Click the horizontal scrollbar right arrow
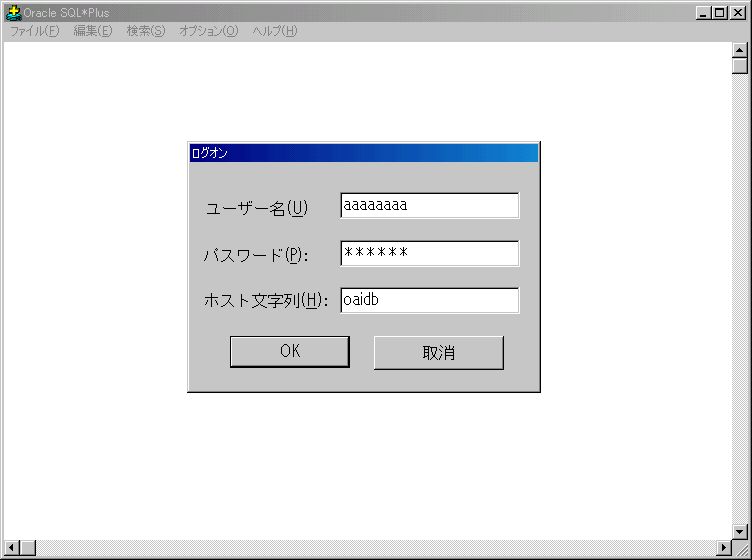 coord(724,547)
